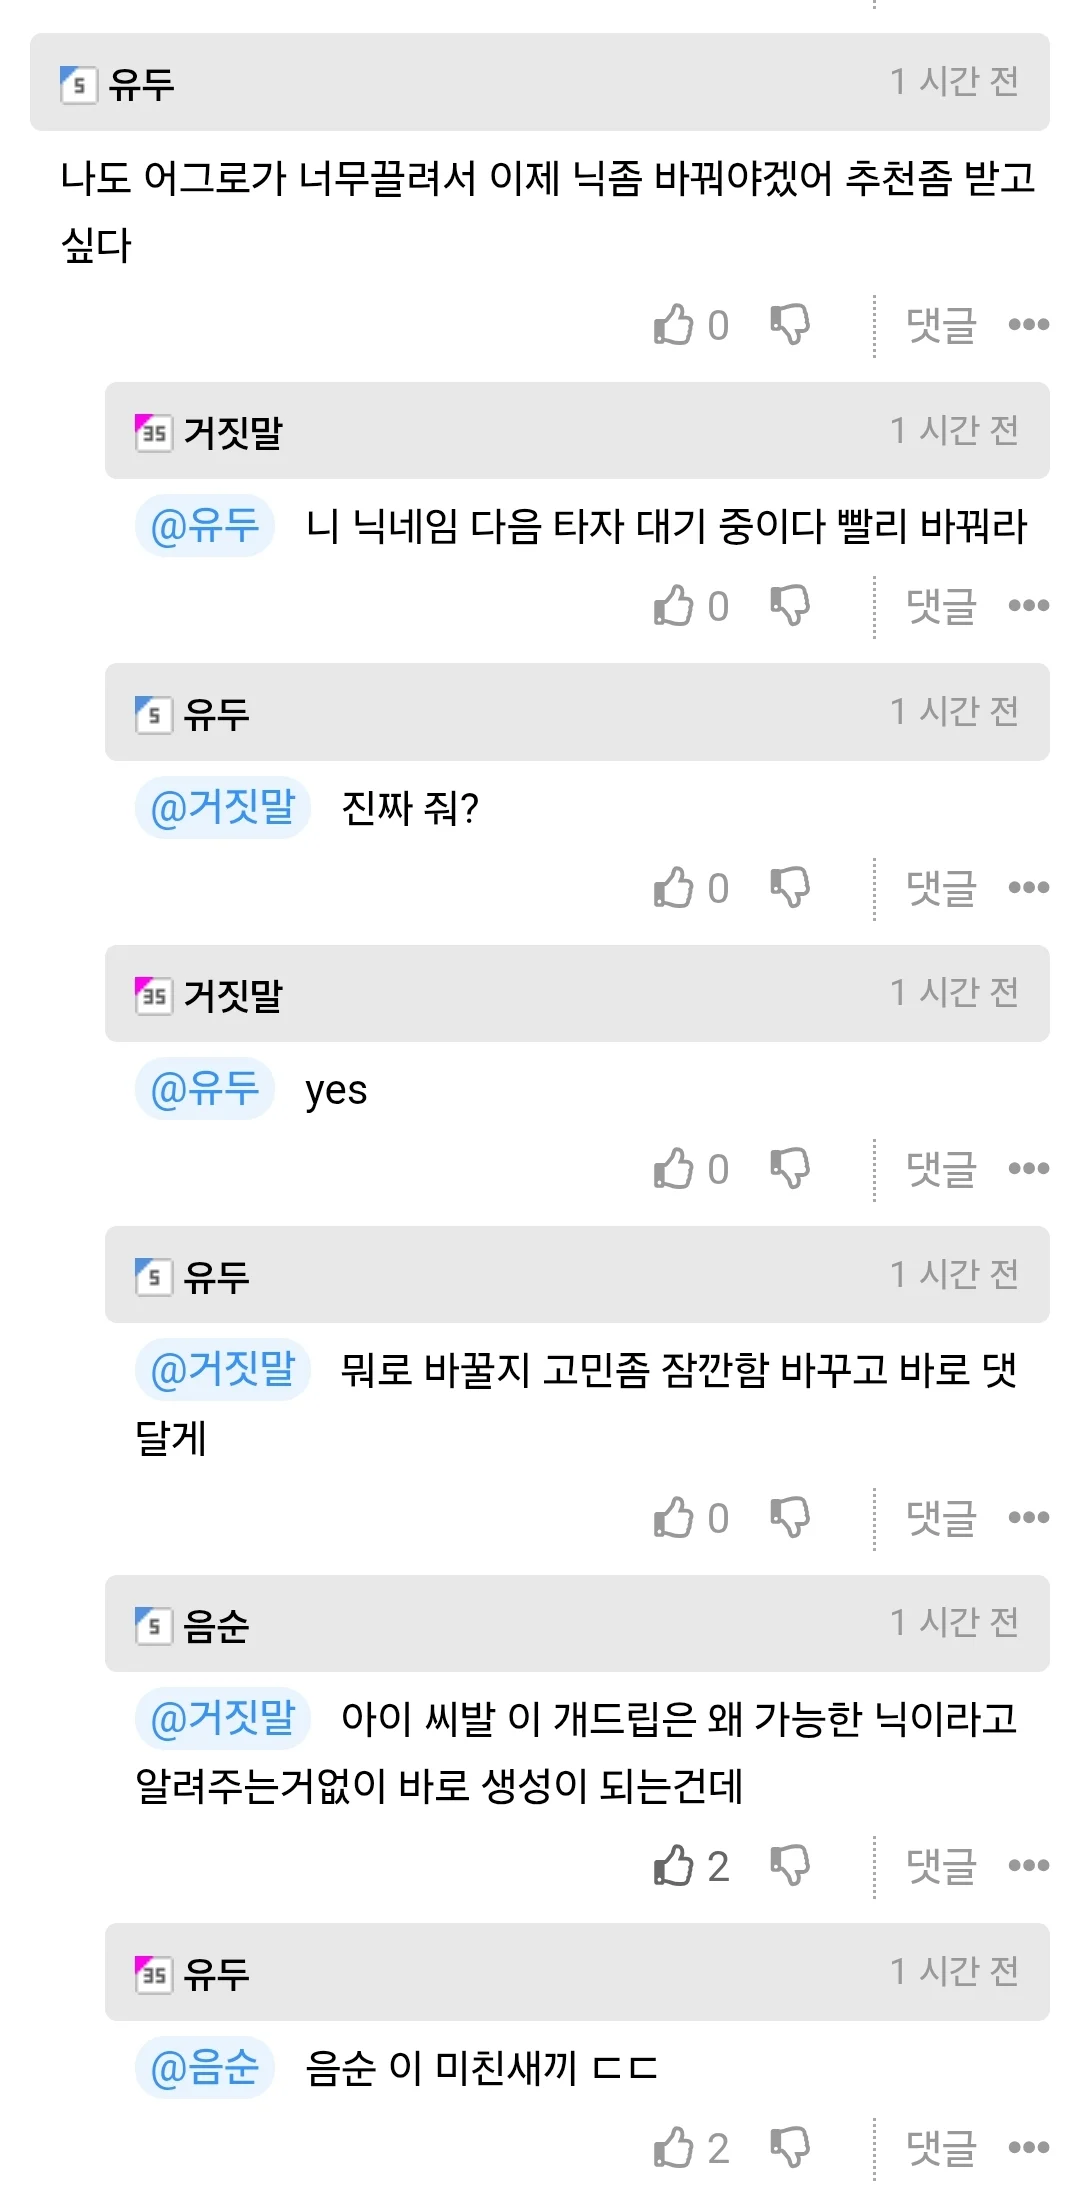The image size is (1079, 2186).
Task: Dislike 음순's comment about 개드립
Action: pos(790,1866)
